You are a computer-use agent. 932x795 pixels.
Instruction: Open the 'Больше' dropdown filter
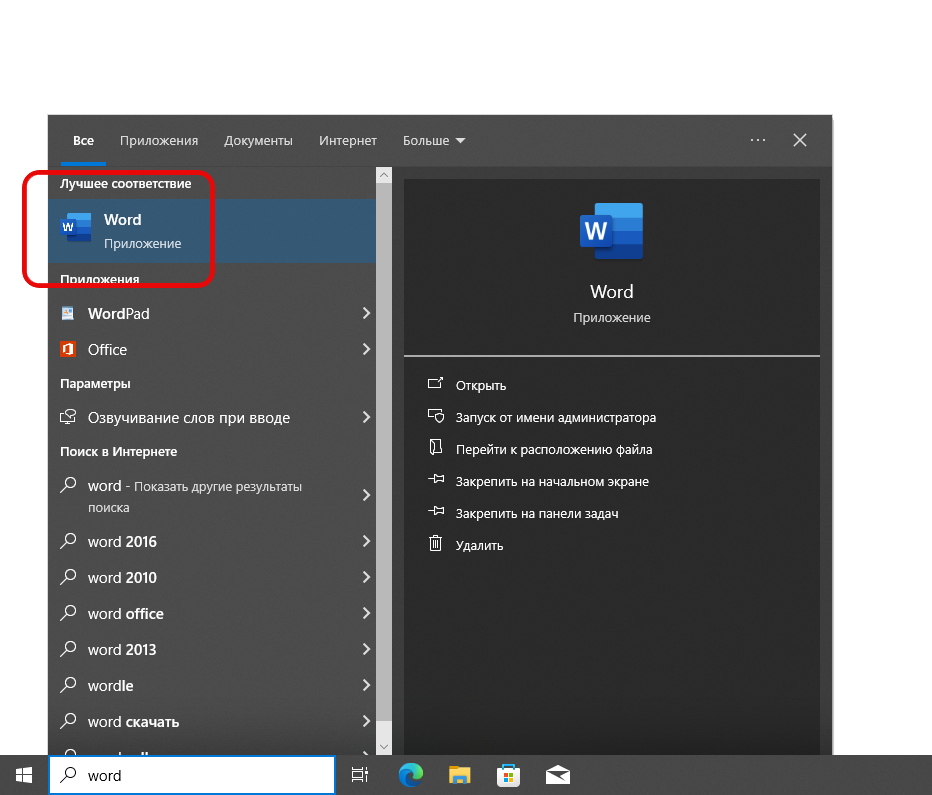pyautogui.click(x=434, y=141)
